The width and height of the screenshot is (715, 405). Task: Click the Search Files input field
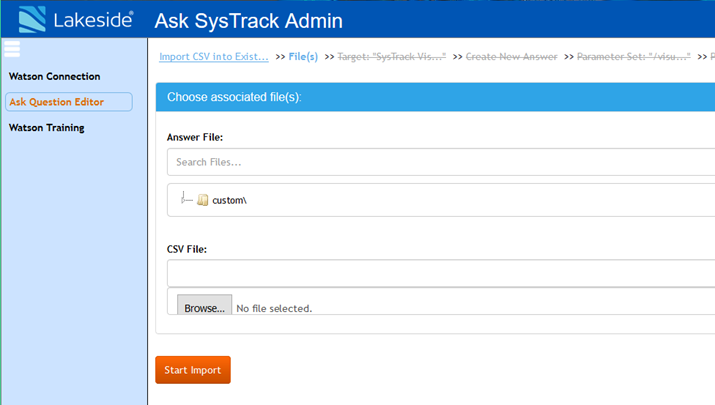[441, 162]
